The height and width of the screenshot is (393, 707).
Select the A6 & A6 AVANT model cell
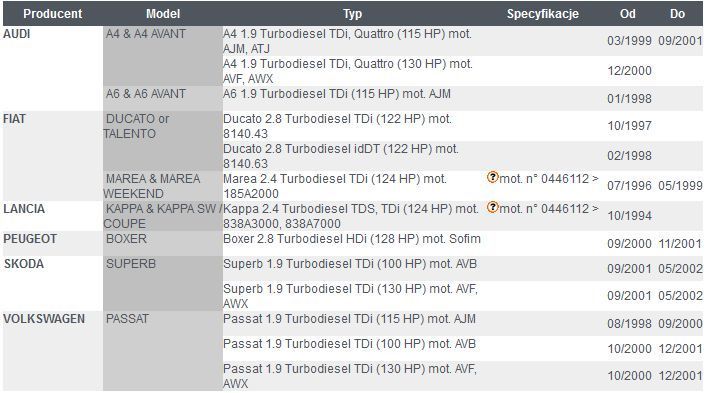(163, 98)
